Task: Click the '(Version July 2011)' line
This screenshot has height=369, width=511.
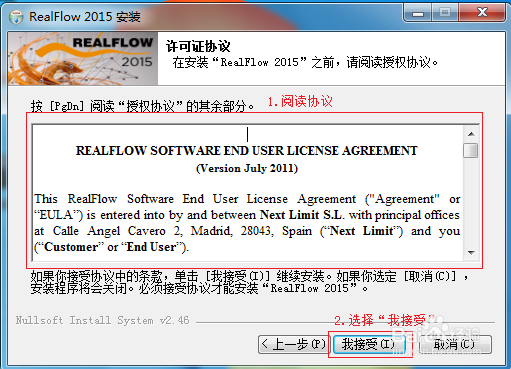Action: coord(247,168)
